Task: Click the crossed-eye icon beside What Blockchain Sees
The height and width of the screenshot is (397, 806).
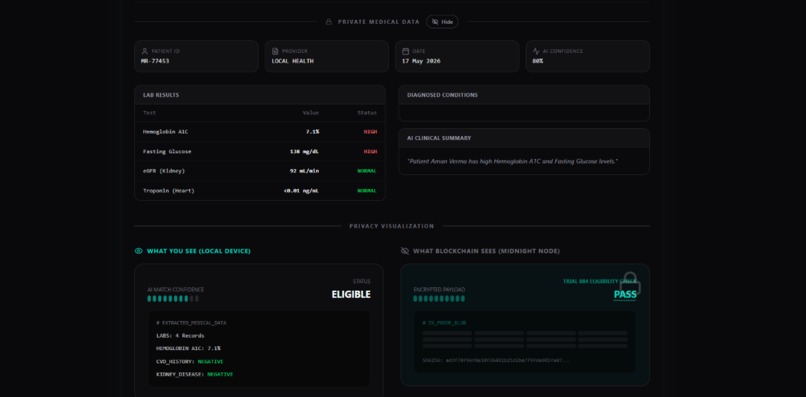Action: tap(405, 251)
